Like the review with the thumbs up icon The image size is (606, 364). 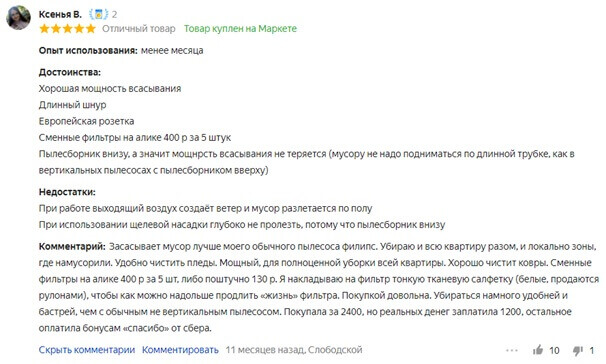pos(538,350)
